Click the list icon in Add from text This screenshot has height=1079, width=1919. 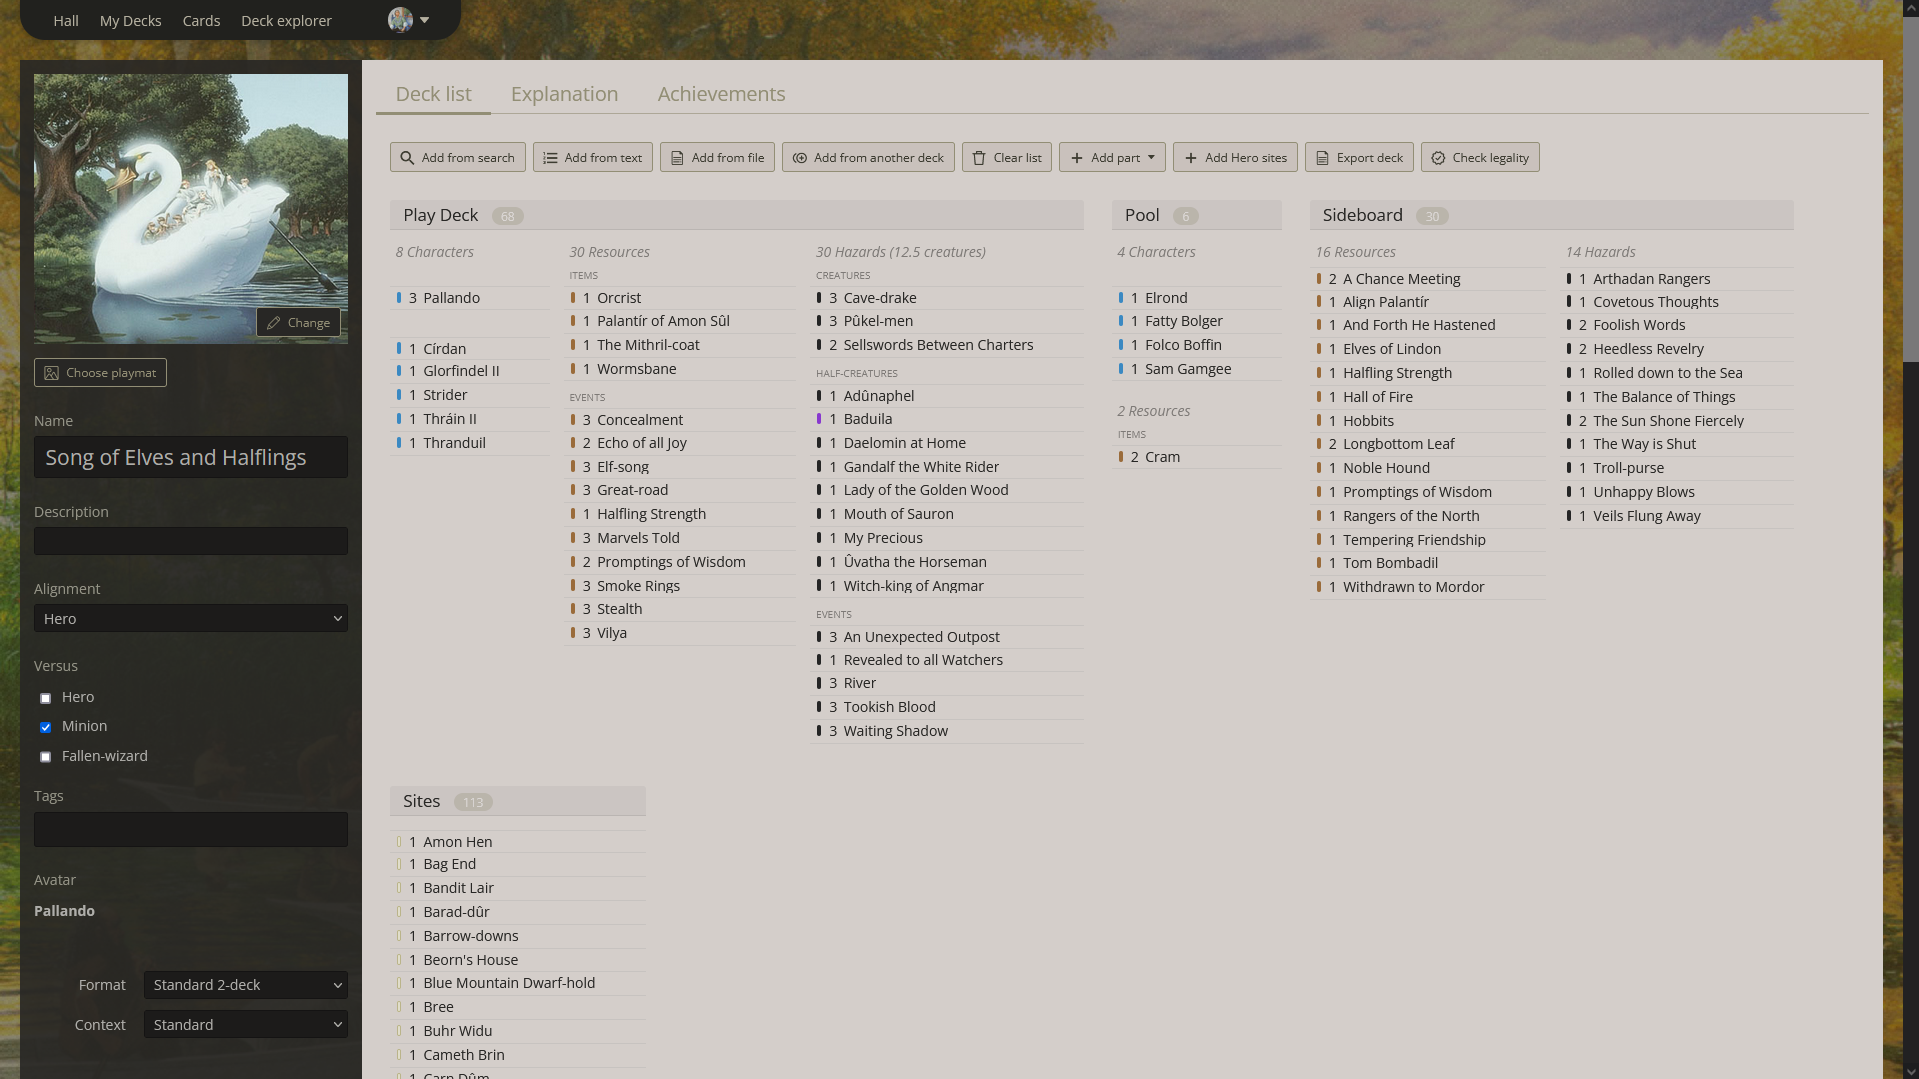click(x=550, y=158)
